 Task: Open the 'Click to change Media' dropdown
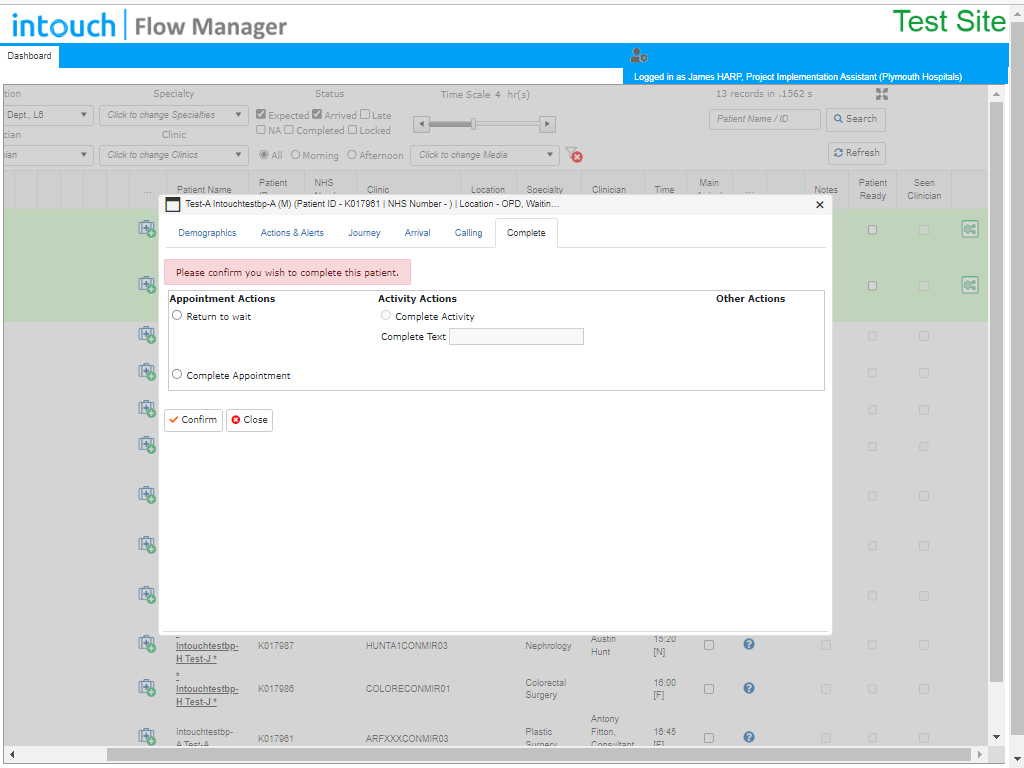coord(485,155)
